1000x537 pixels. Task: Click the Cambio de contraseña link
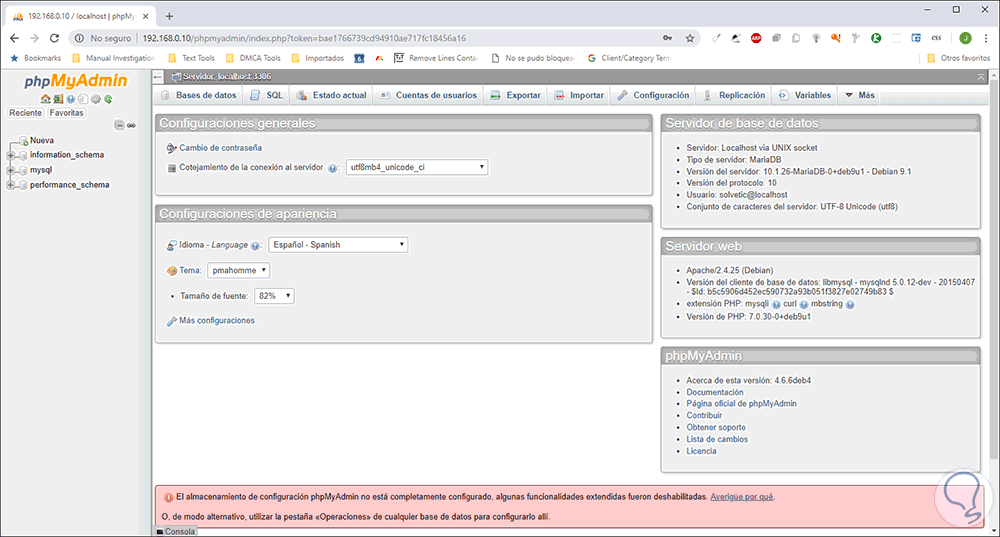220,148
